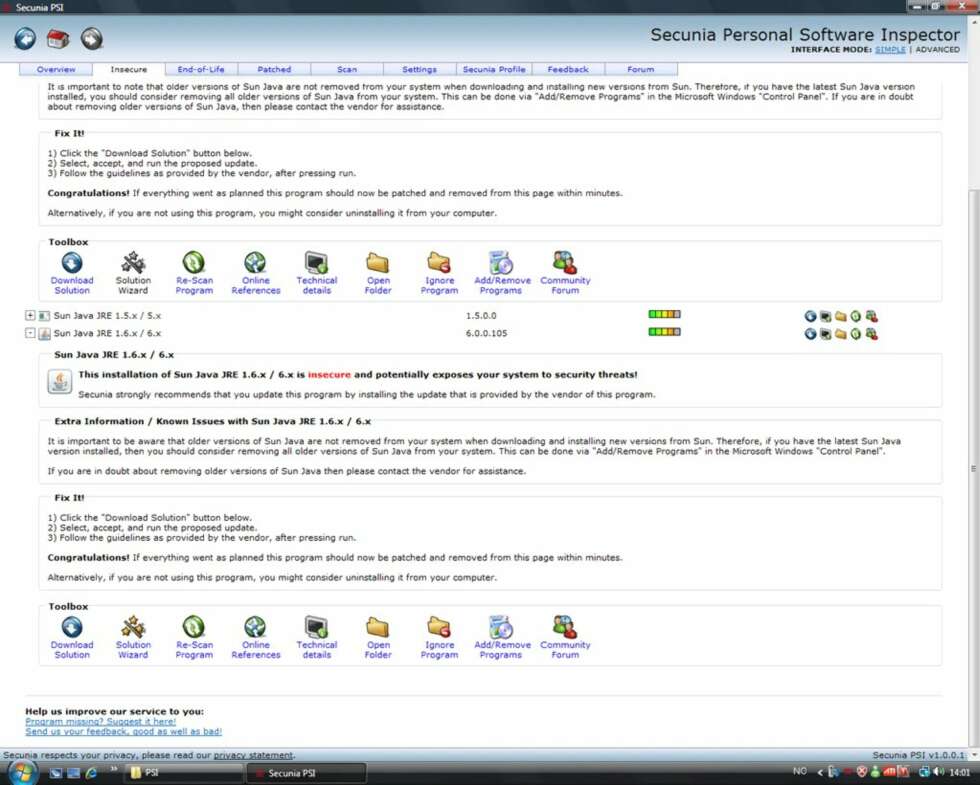The image size is (980, 785).
Task: Click the threat rating bar for JRE 1.6.x
Action: click(664, 332)
